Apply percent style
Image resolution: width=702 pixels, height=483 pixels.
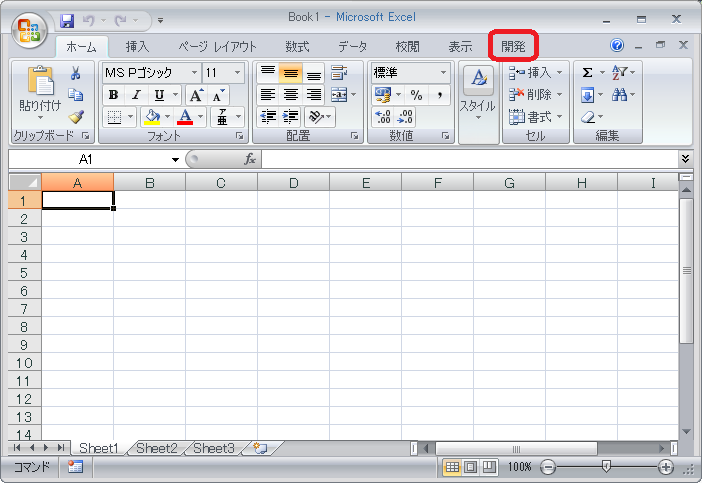pos(416,95)
